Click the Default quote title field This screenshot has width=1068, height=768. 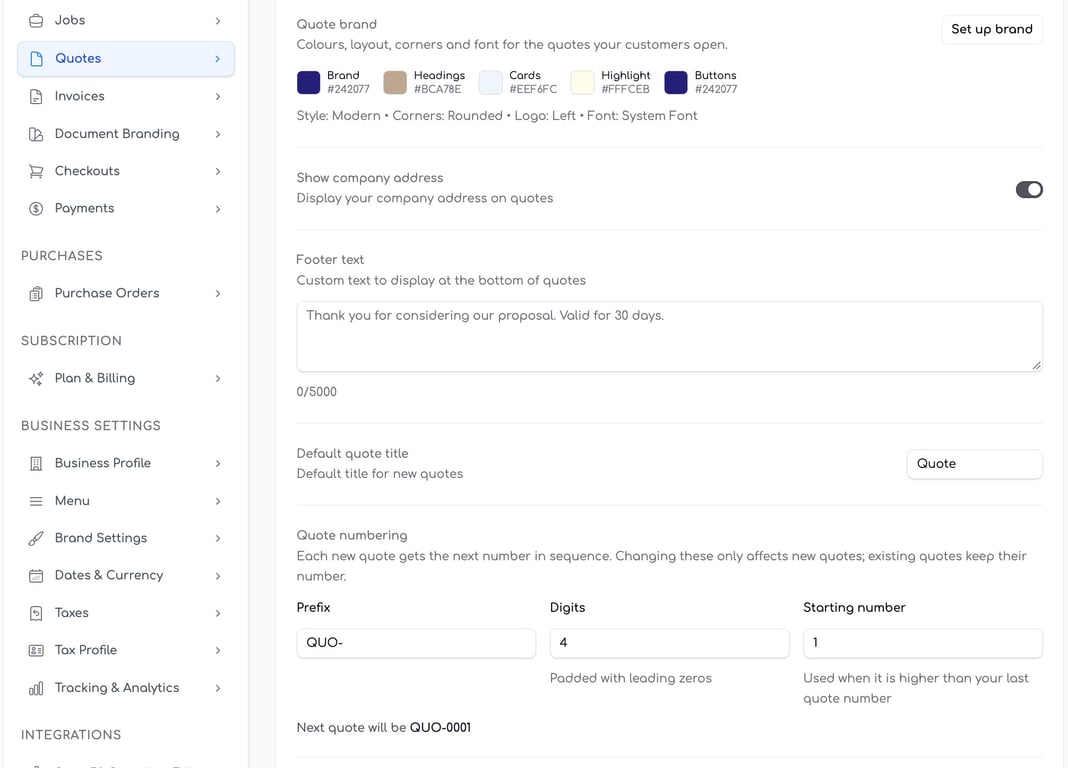(975, 464)
